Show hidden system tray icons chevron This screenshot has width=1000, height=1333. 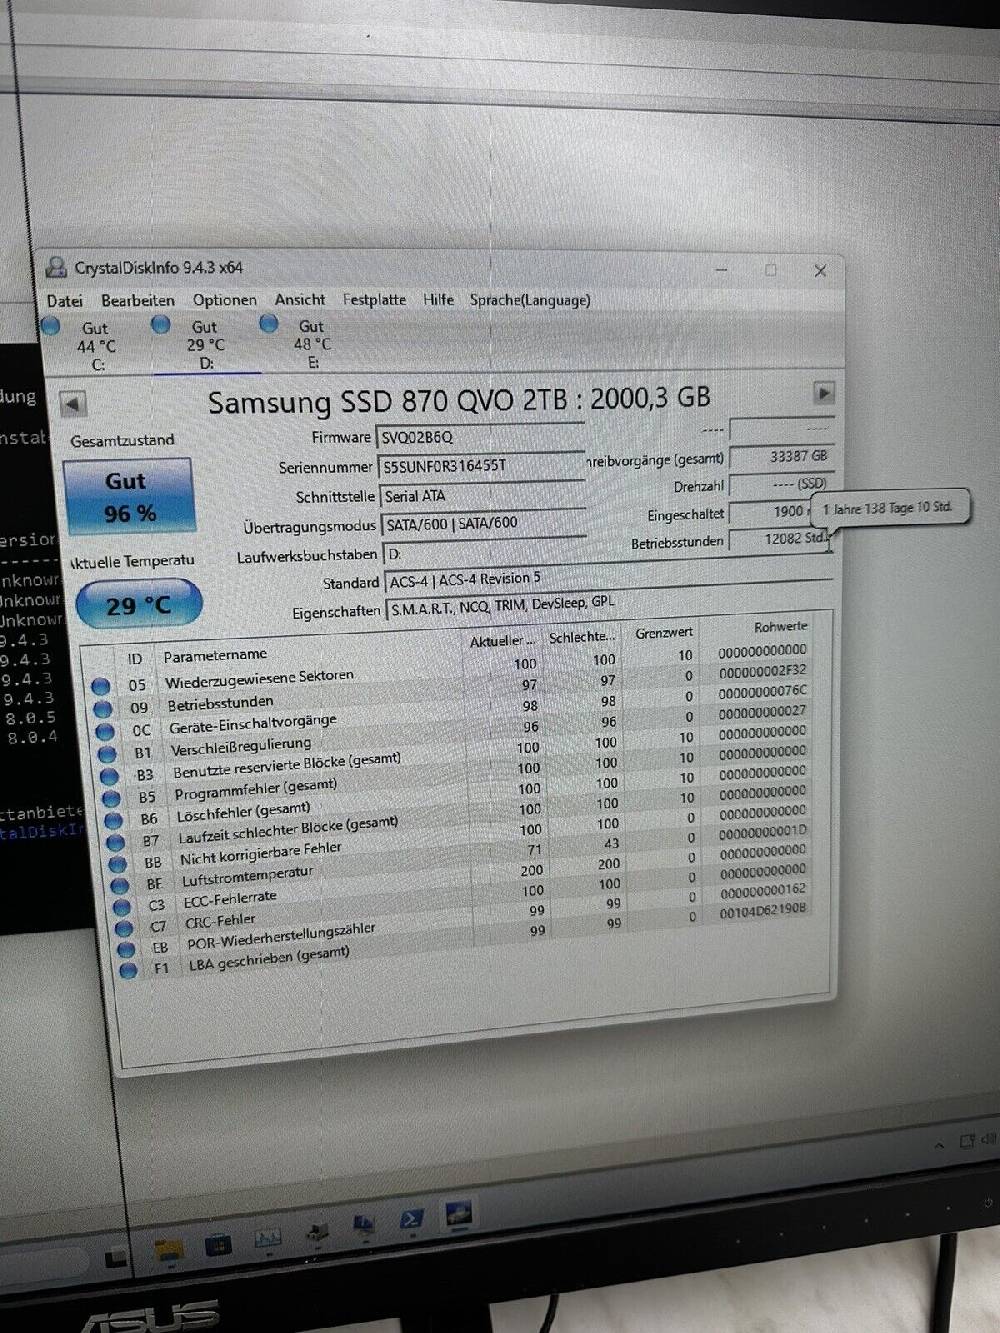tap(940, 1145)
